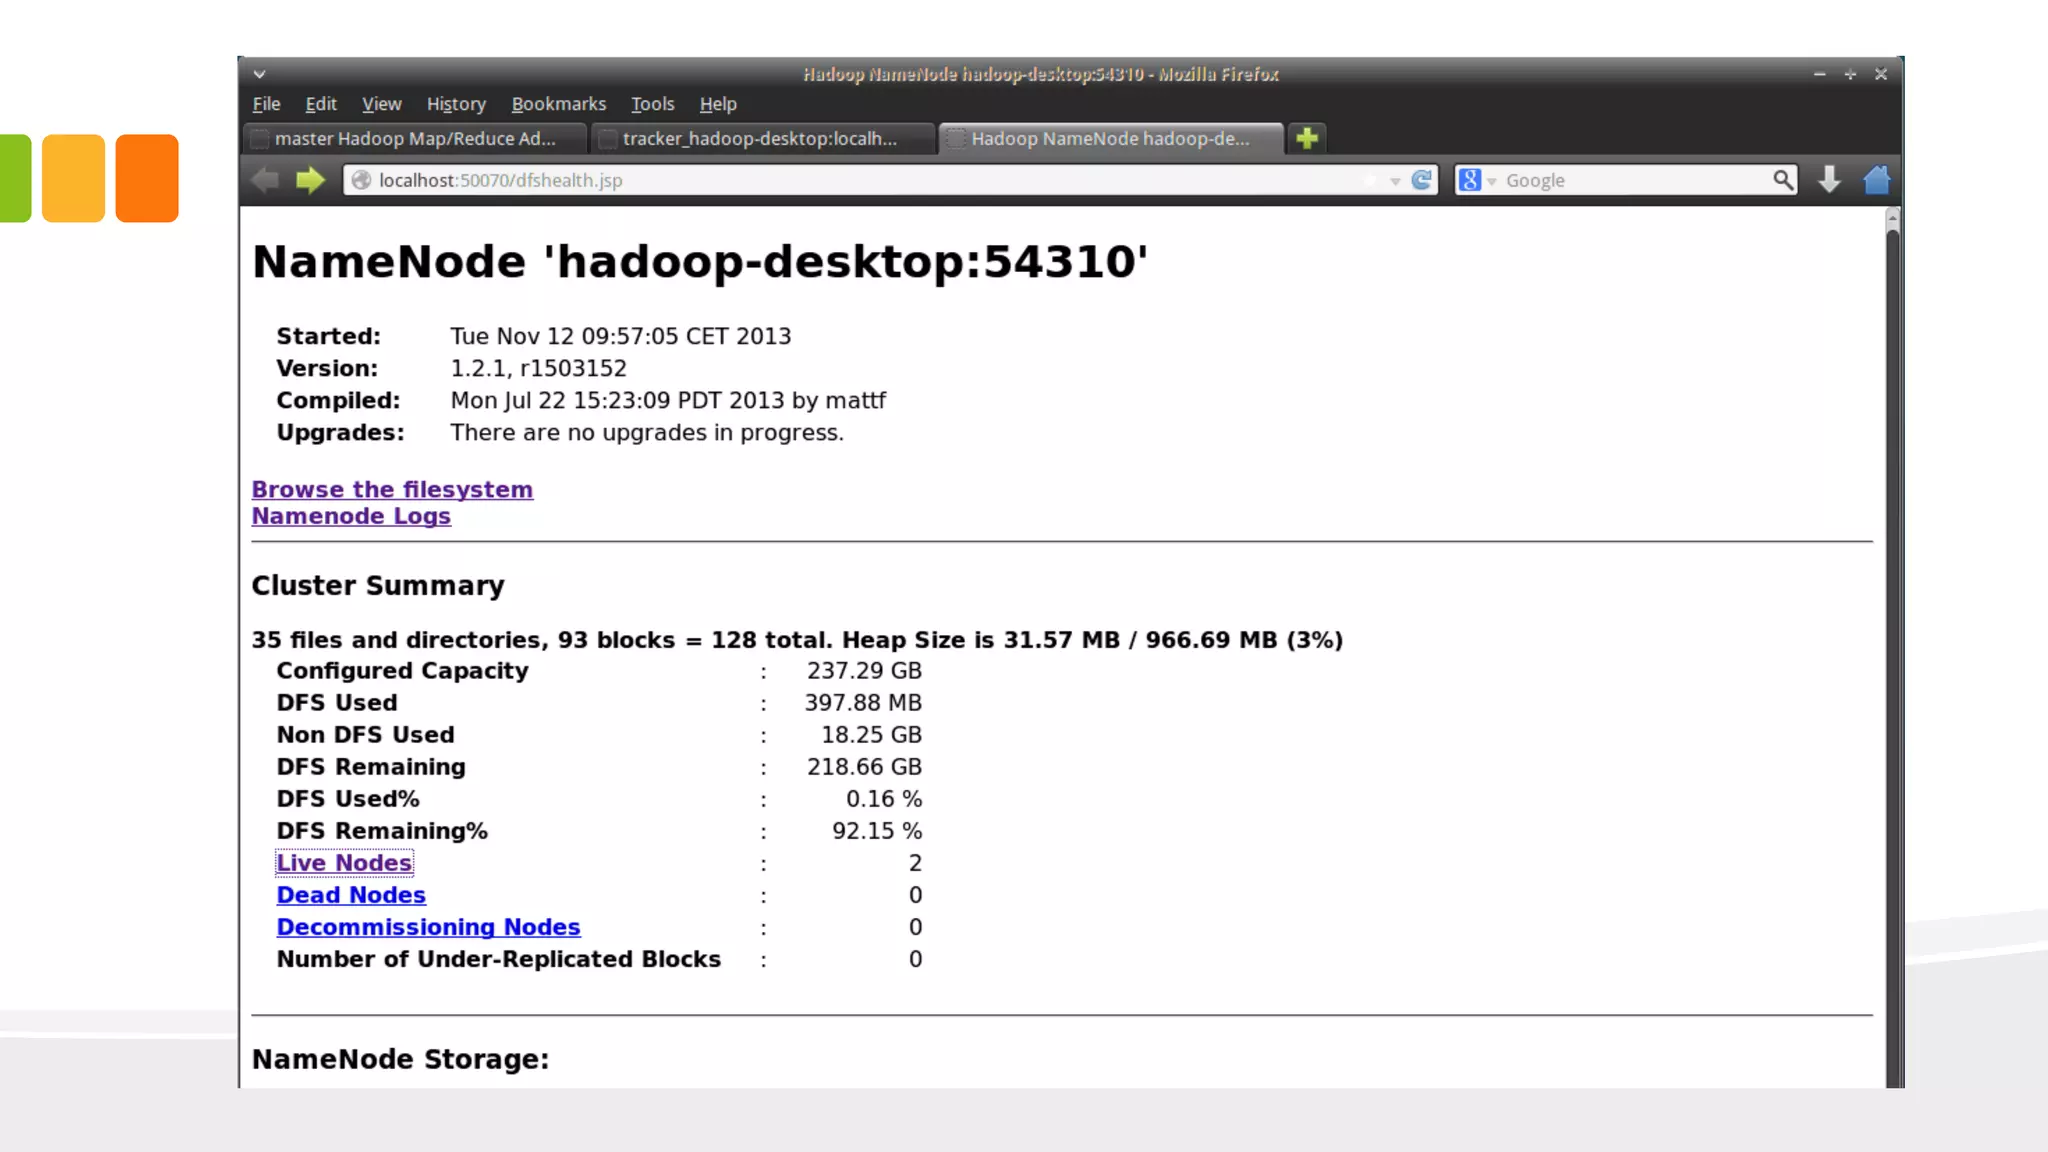Click the DFS Used value 397.88 MB

point(863,703)
